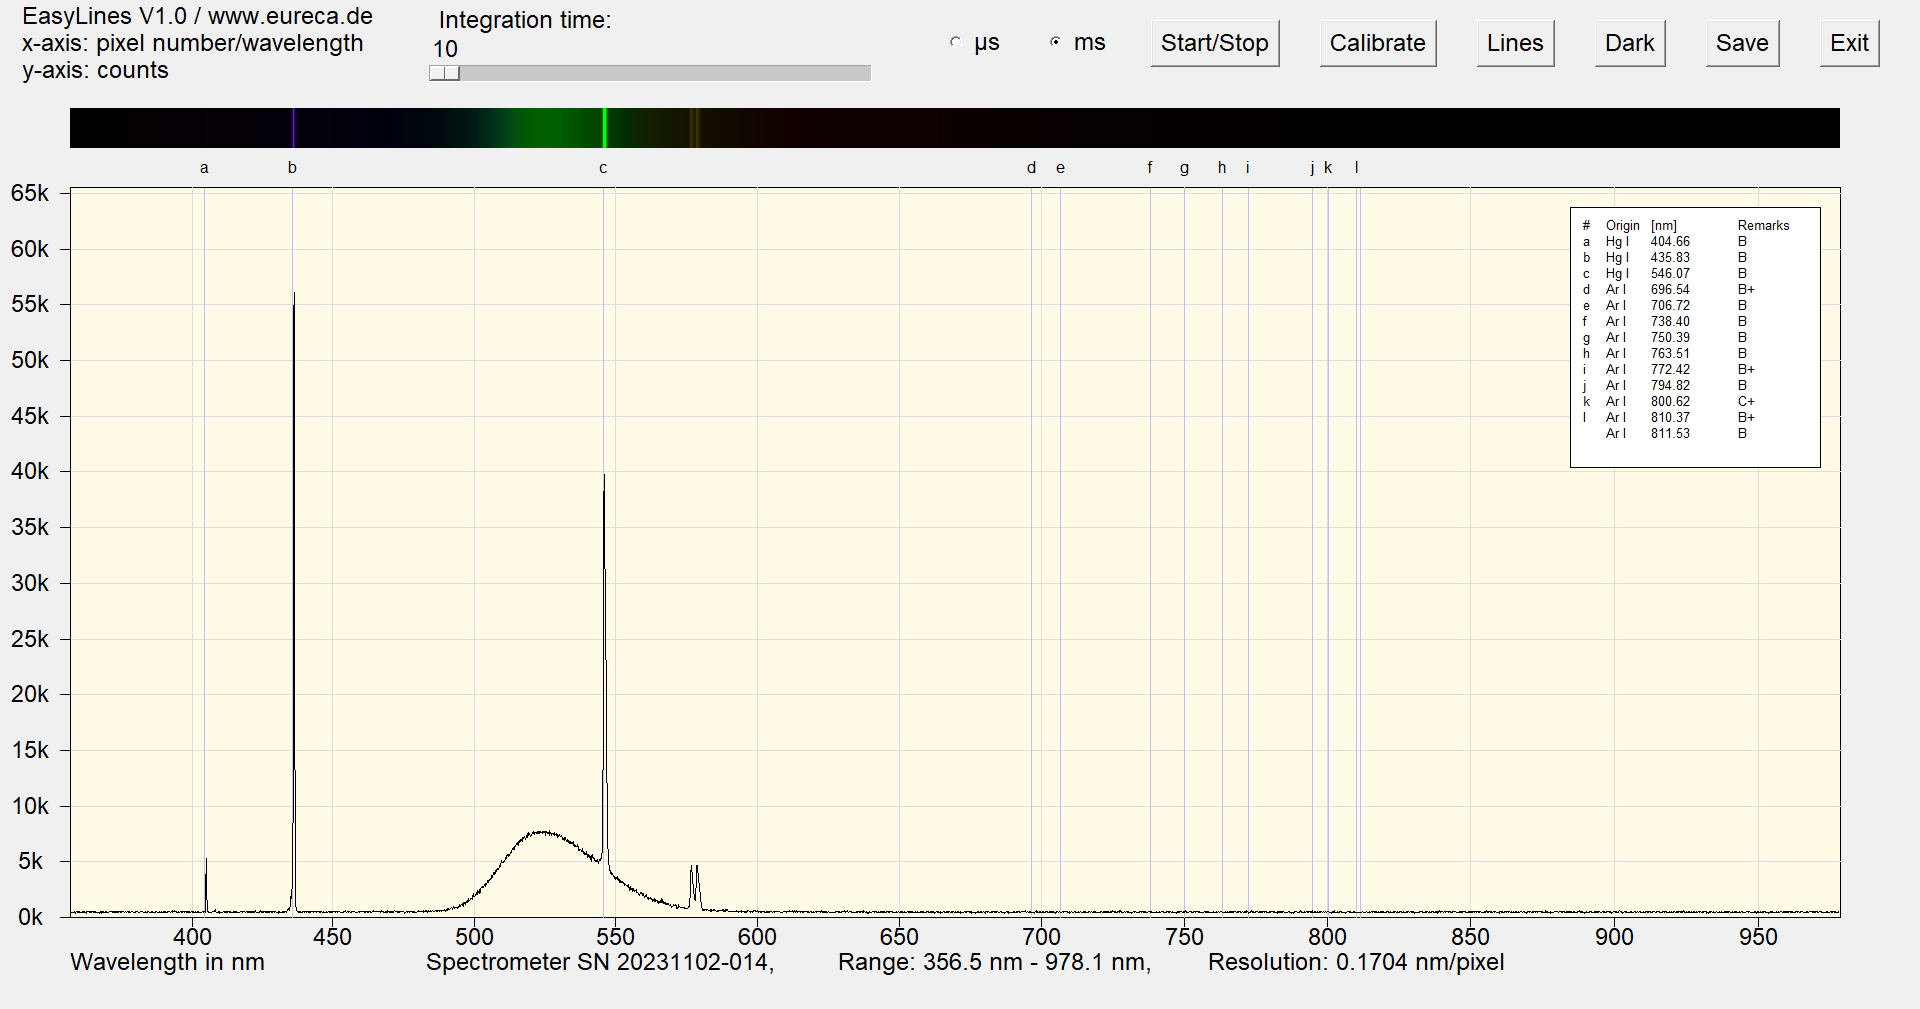Click the violet line in the spectrum color strip
The image size is (1920, 1009).
293,128
